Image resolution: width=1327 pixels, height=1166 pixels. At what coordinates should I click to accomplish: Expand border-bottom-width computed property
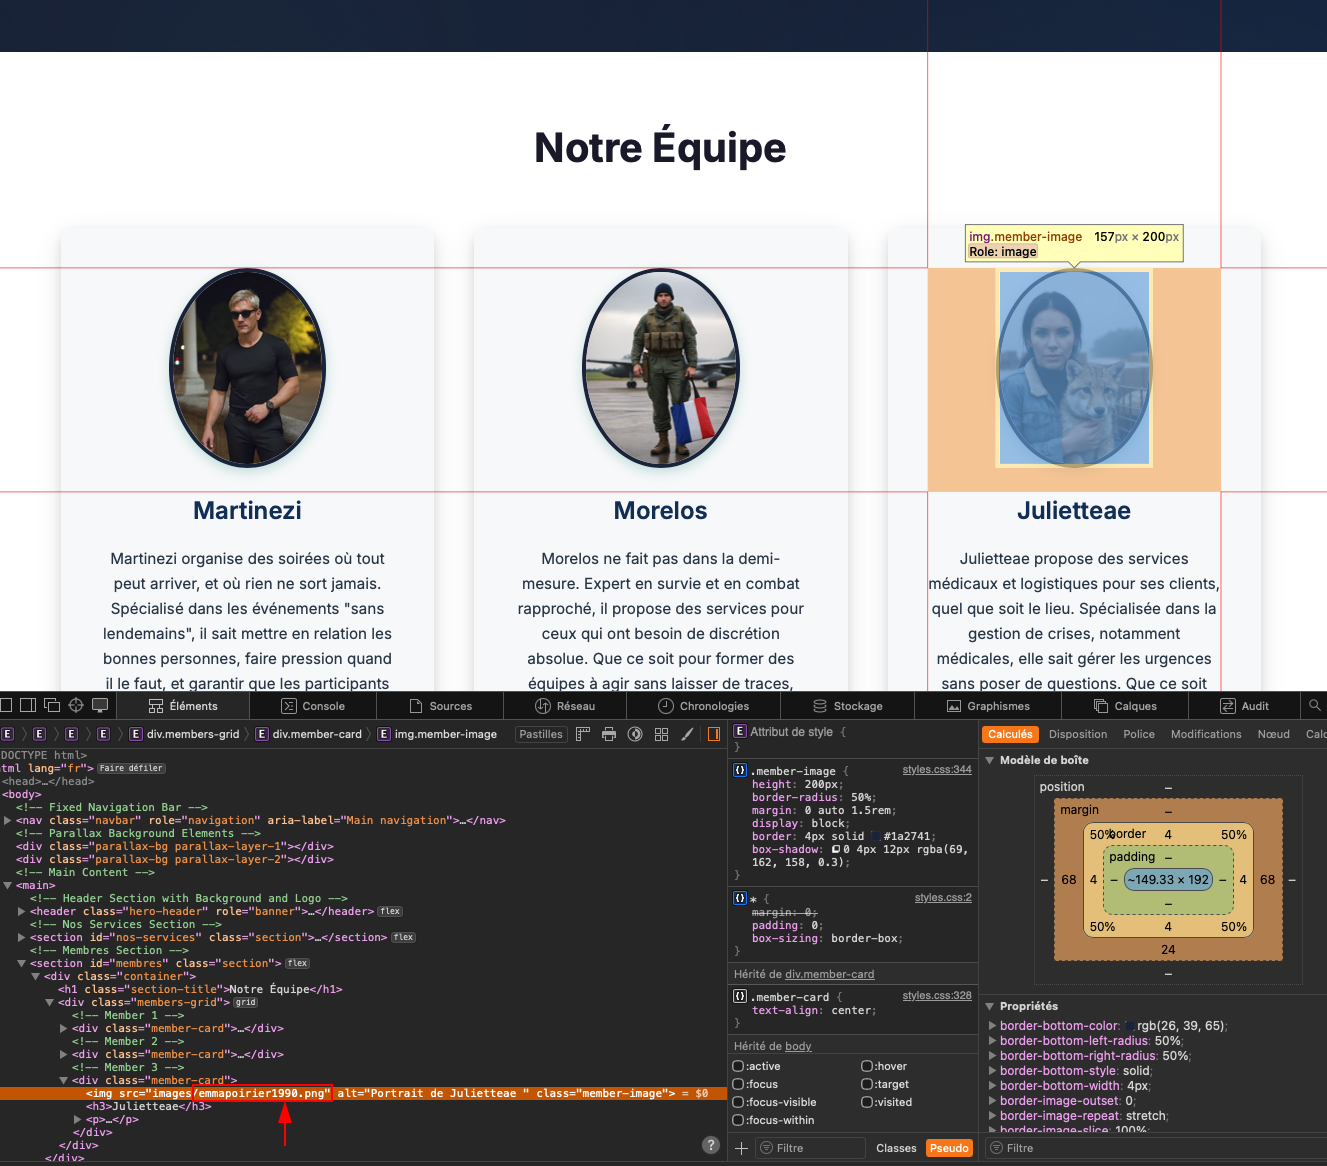tap(992, 1086)
